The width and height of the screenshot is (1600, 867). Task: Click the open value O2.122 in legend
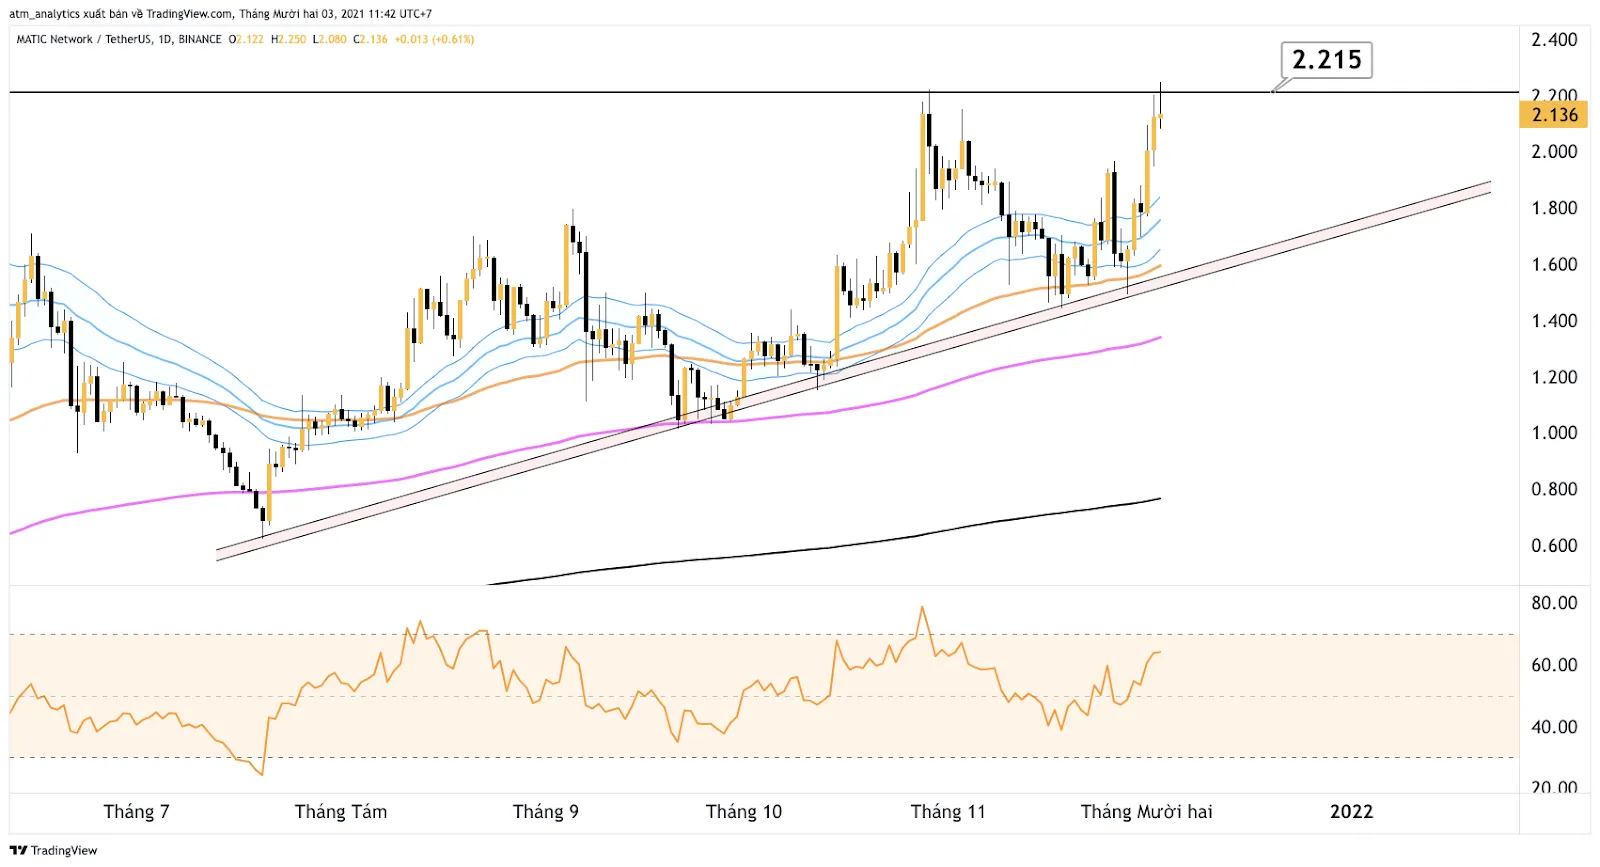(246, 39)
